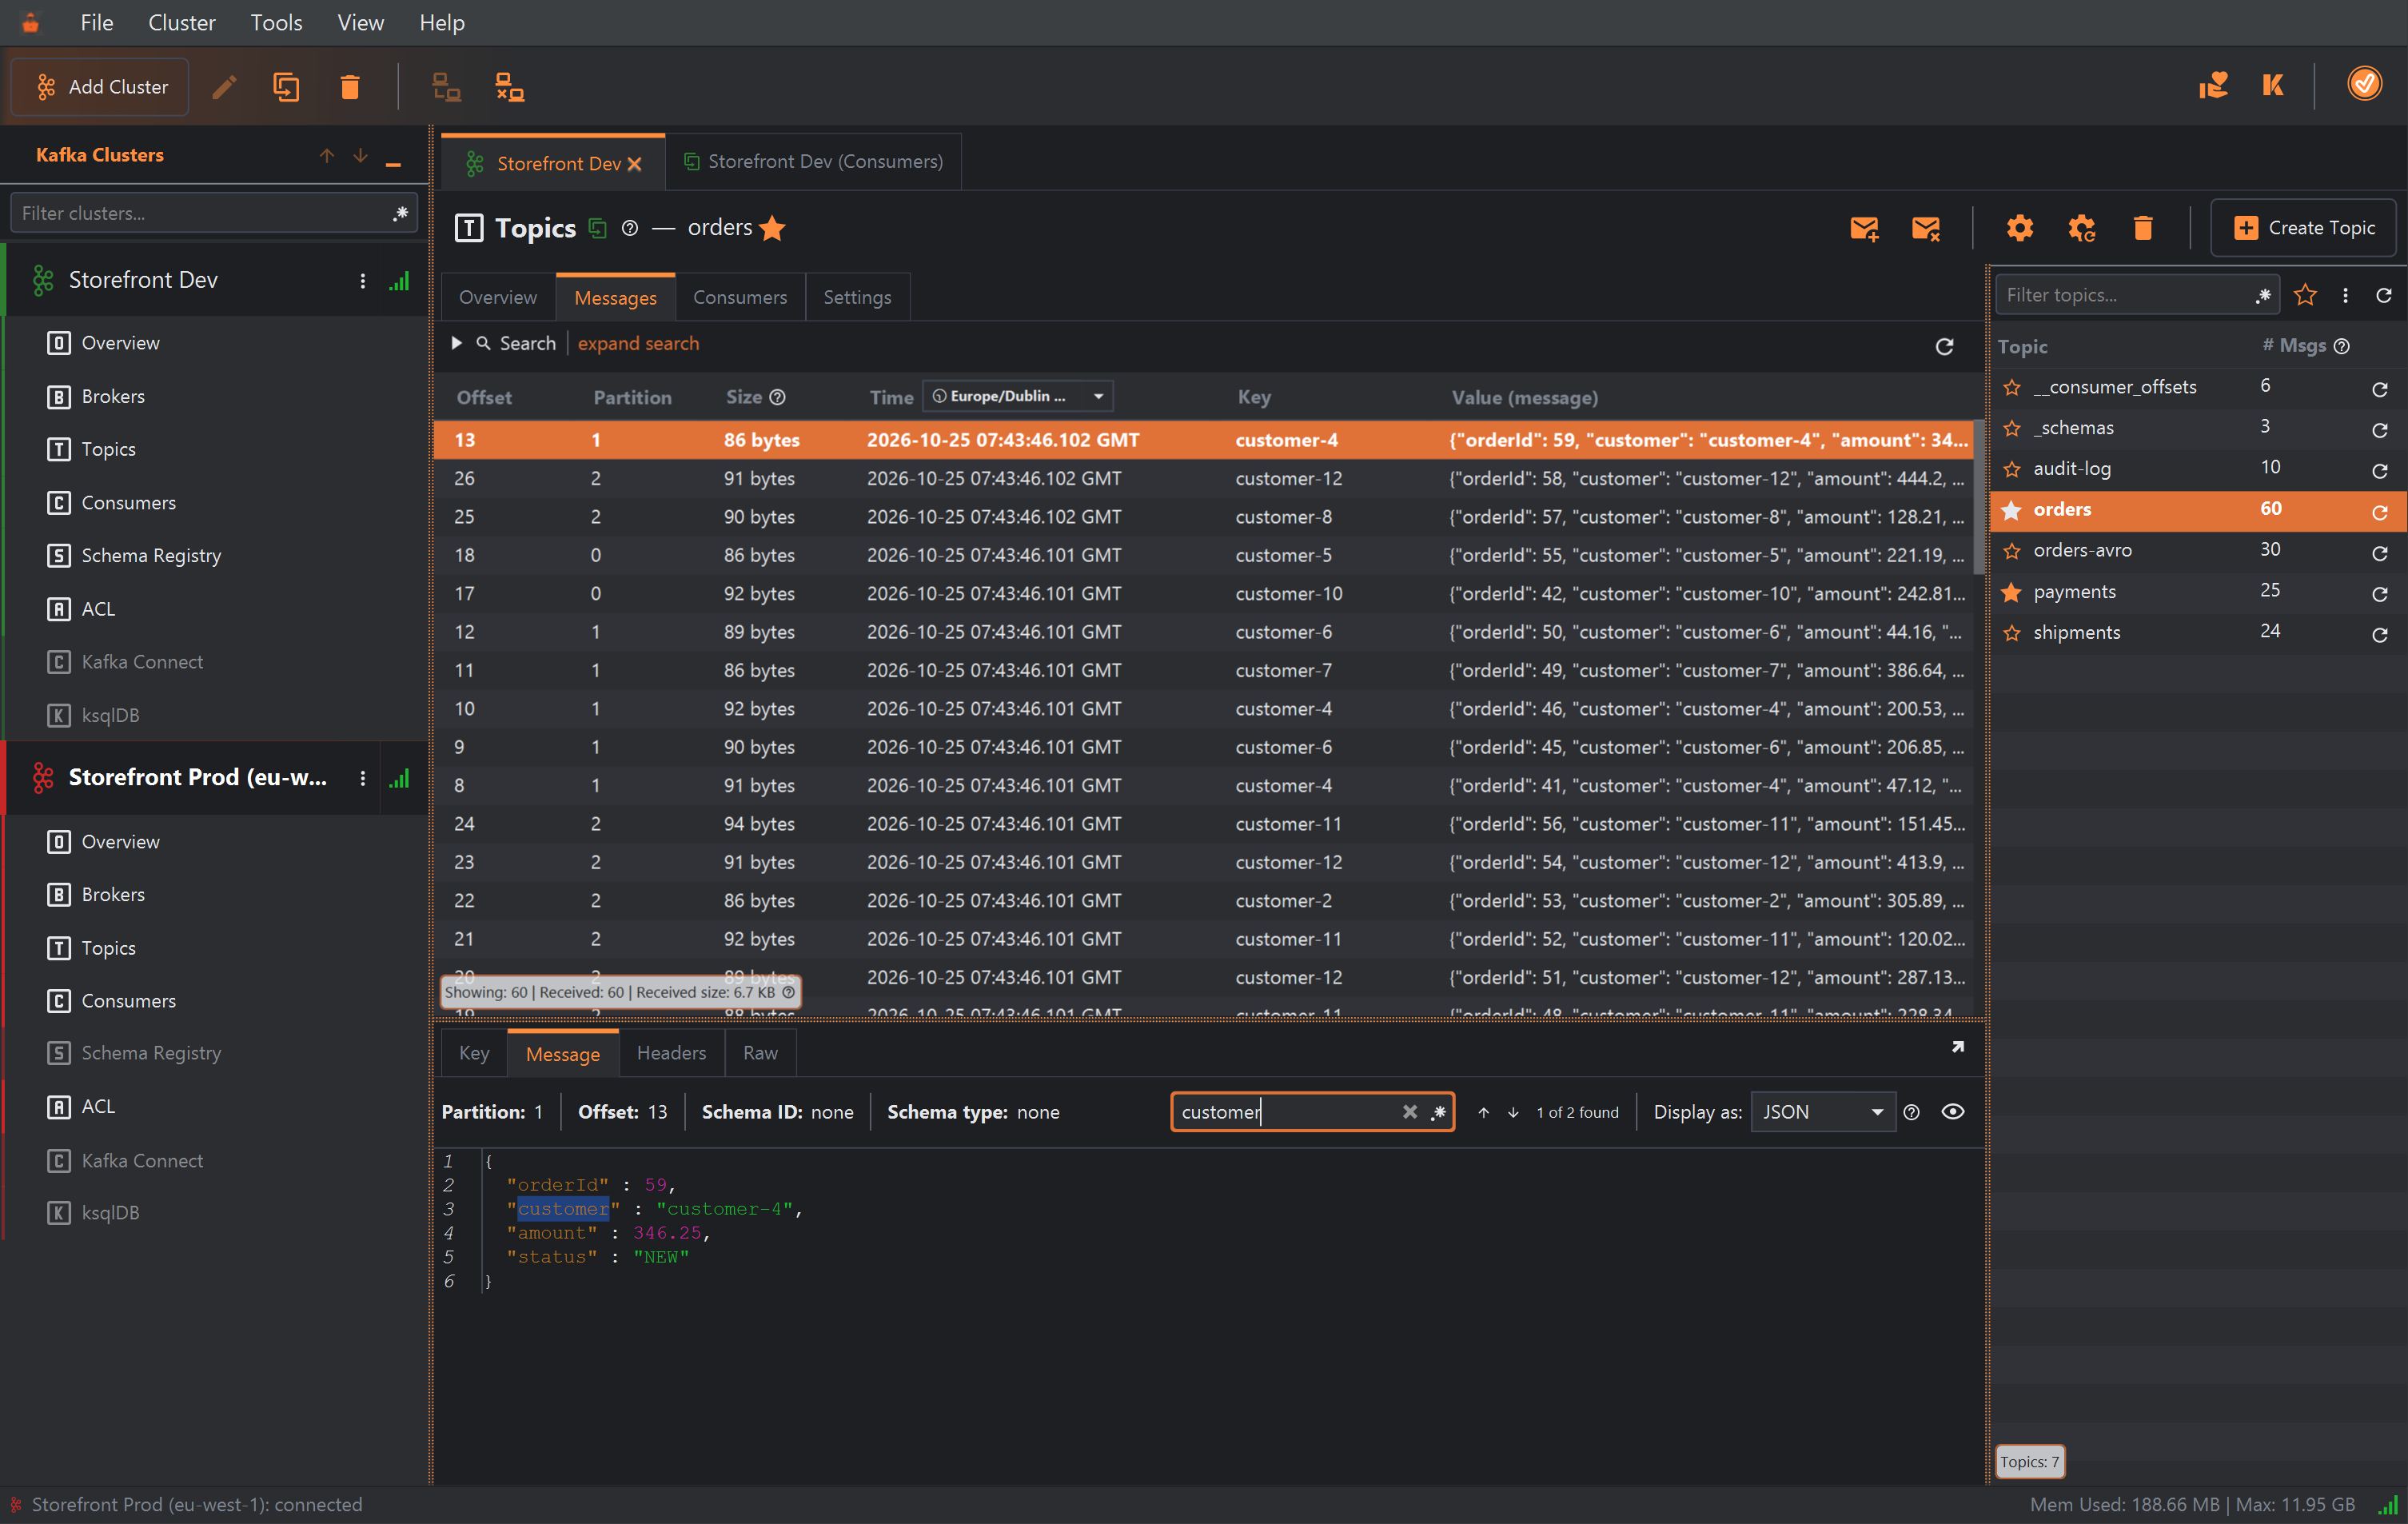This screenshot has width=2408, height=1524.
Task: Click the expand search link
Action: (x=638, y=343)
